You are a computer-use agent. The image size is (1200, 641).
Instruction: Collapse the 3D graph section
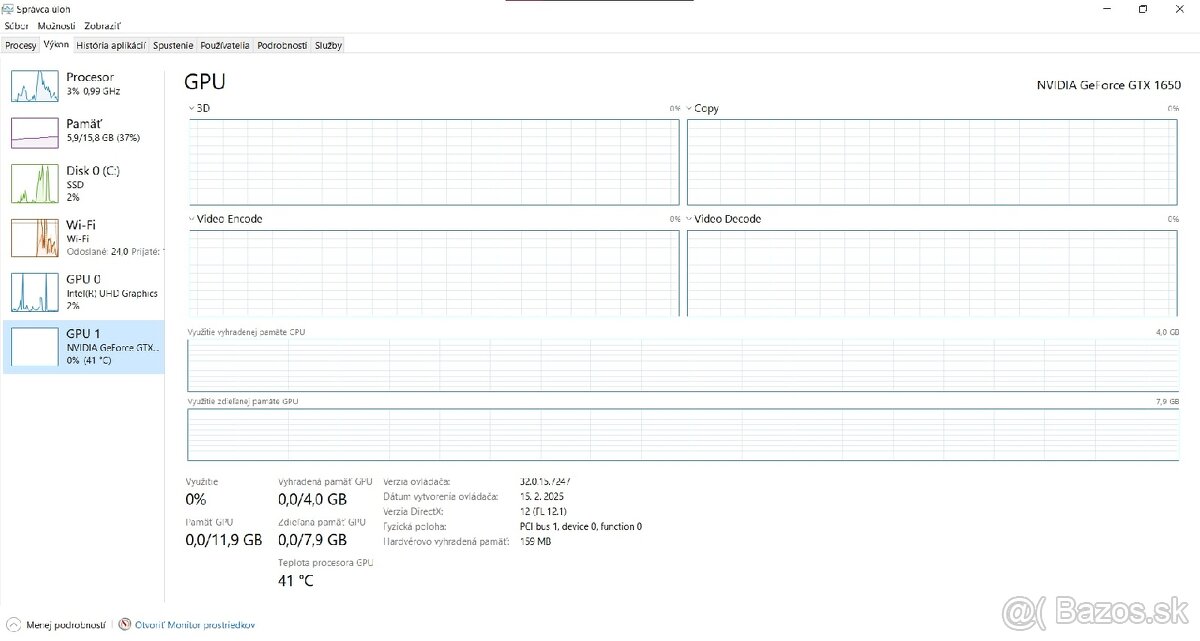pos(190,108)
